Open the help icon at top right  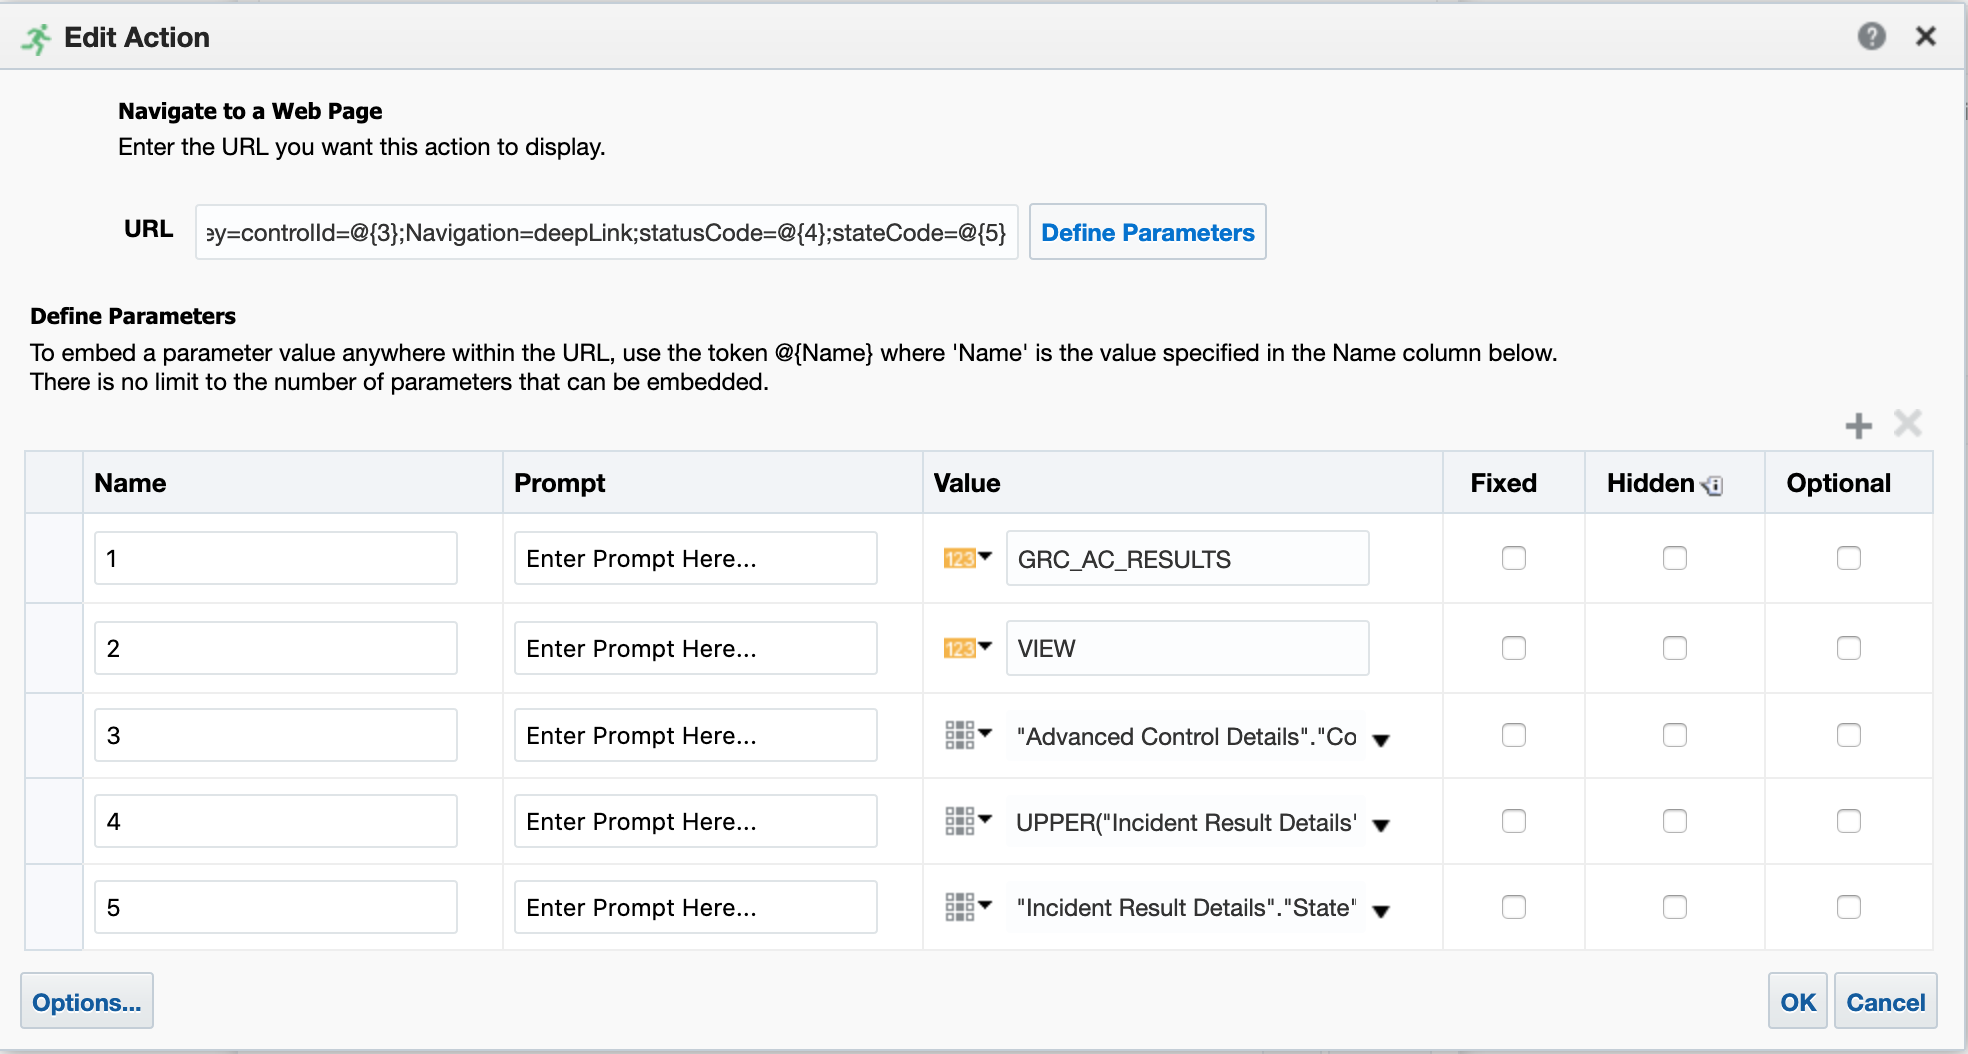tap(1873, 36)
